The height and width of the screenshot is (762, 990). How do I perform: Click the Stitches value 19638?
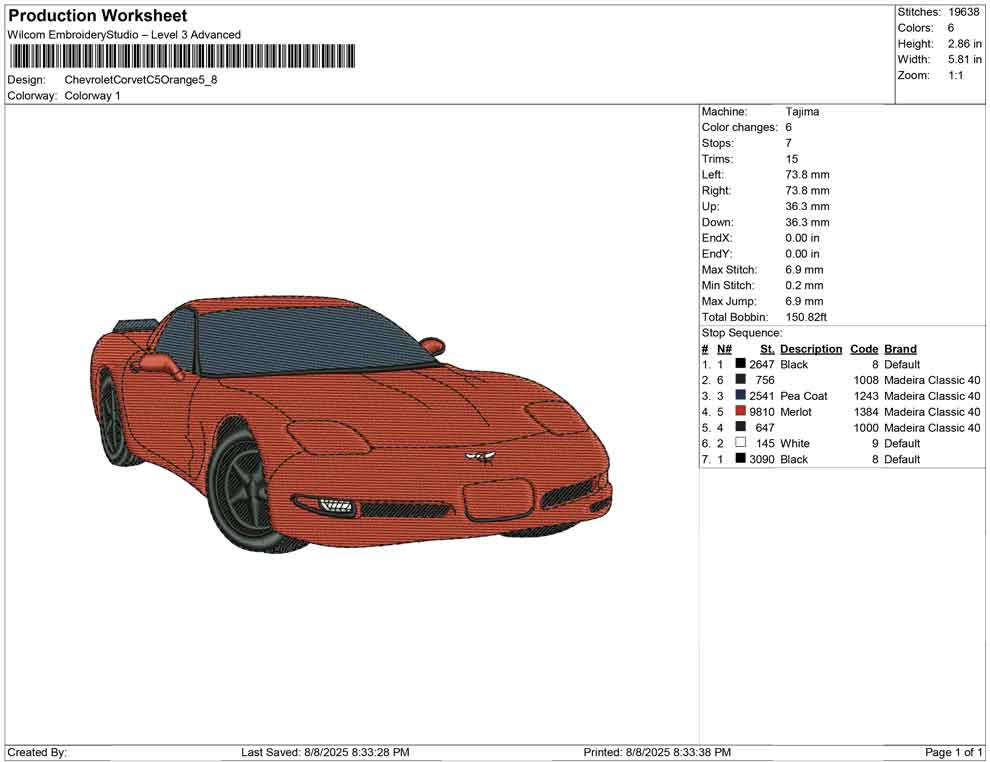(x=964, y=12)
